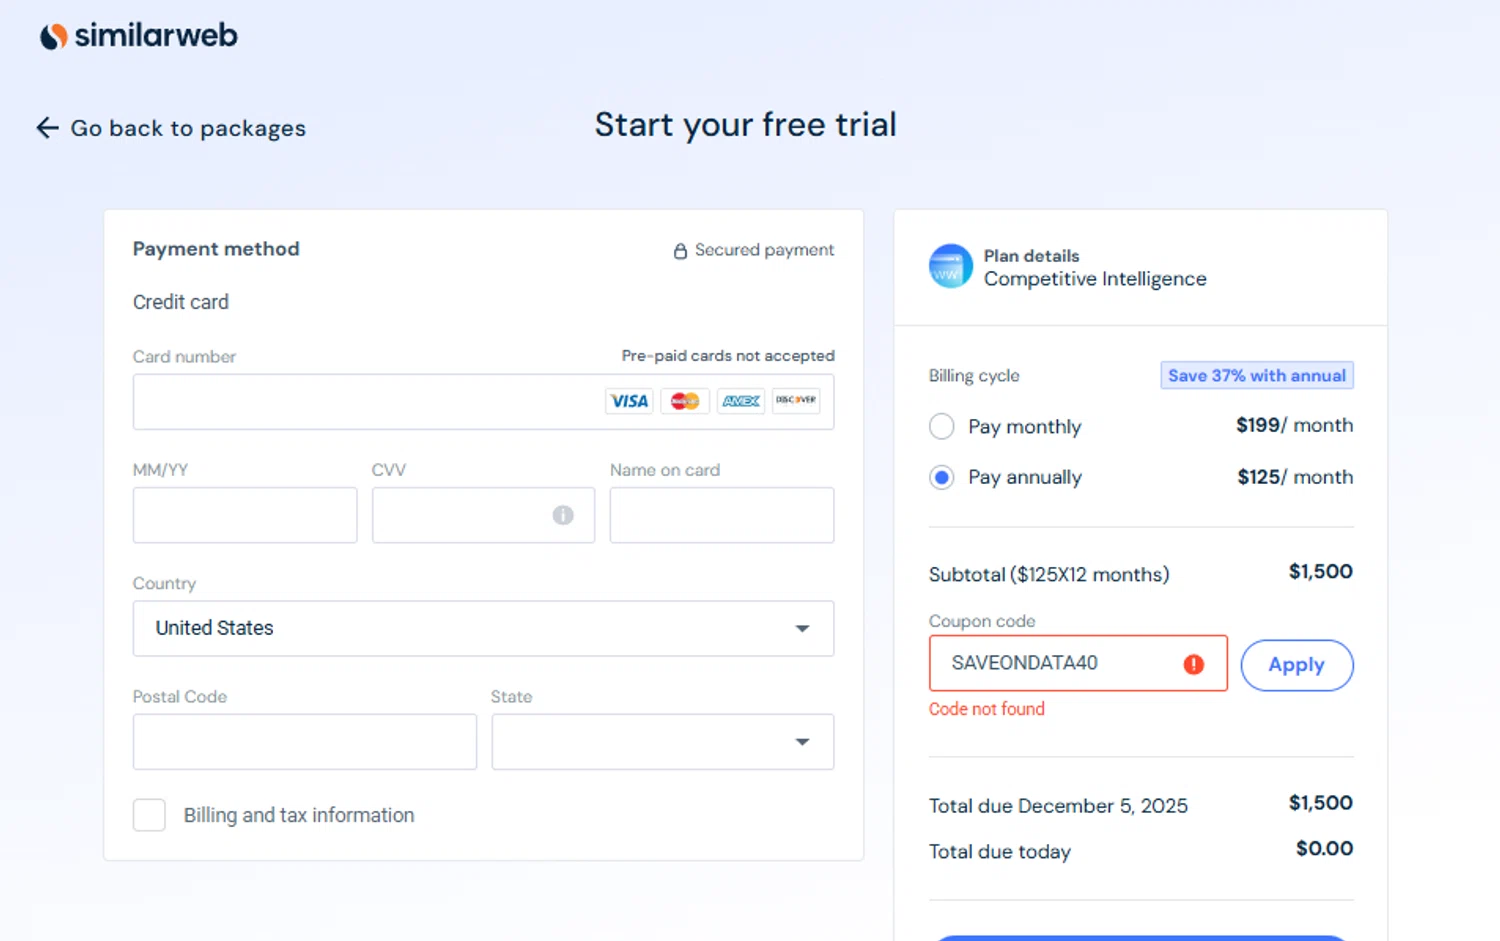
Task: Click the 'Code not found' message
Action: (987, 709)
